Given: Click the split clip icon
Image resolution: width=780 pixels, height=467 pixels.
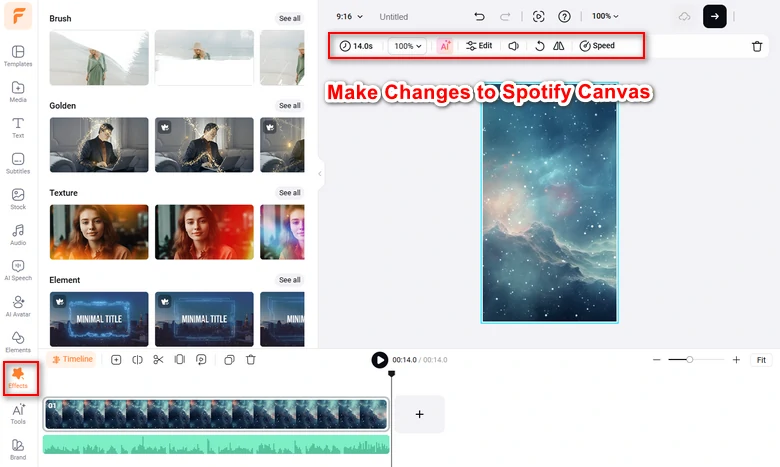Looking at the screenshot, I should [x=137, y=360].
